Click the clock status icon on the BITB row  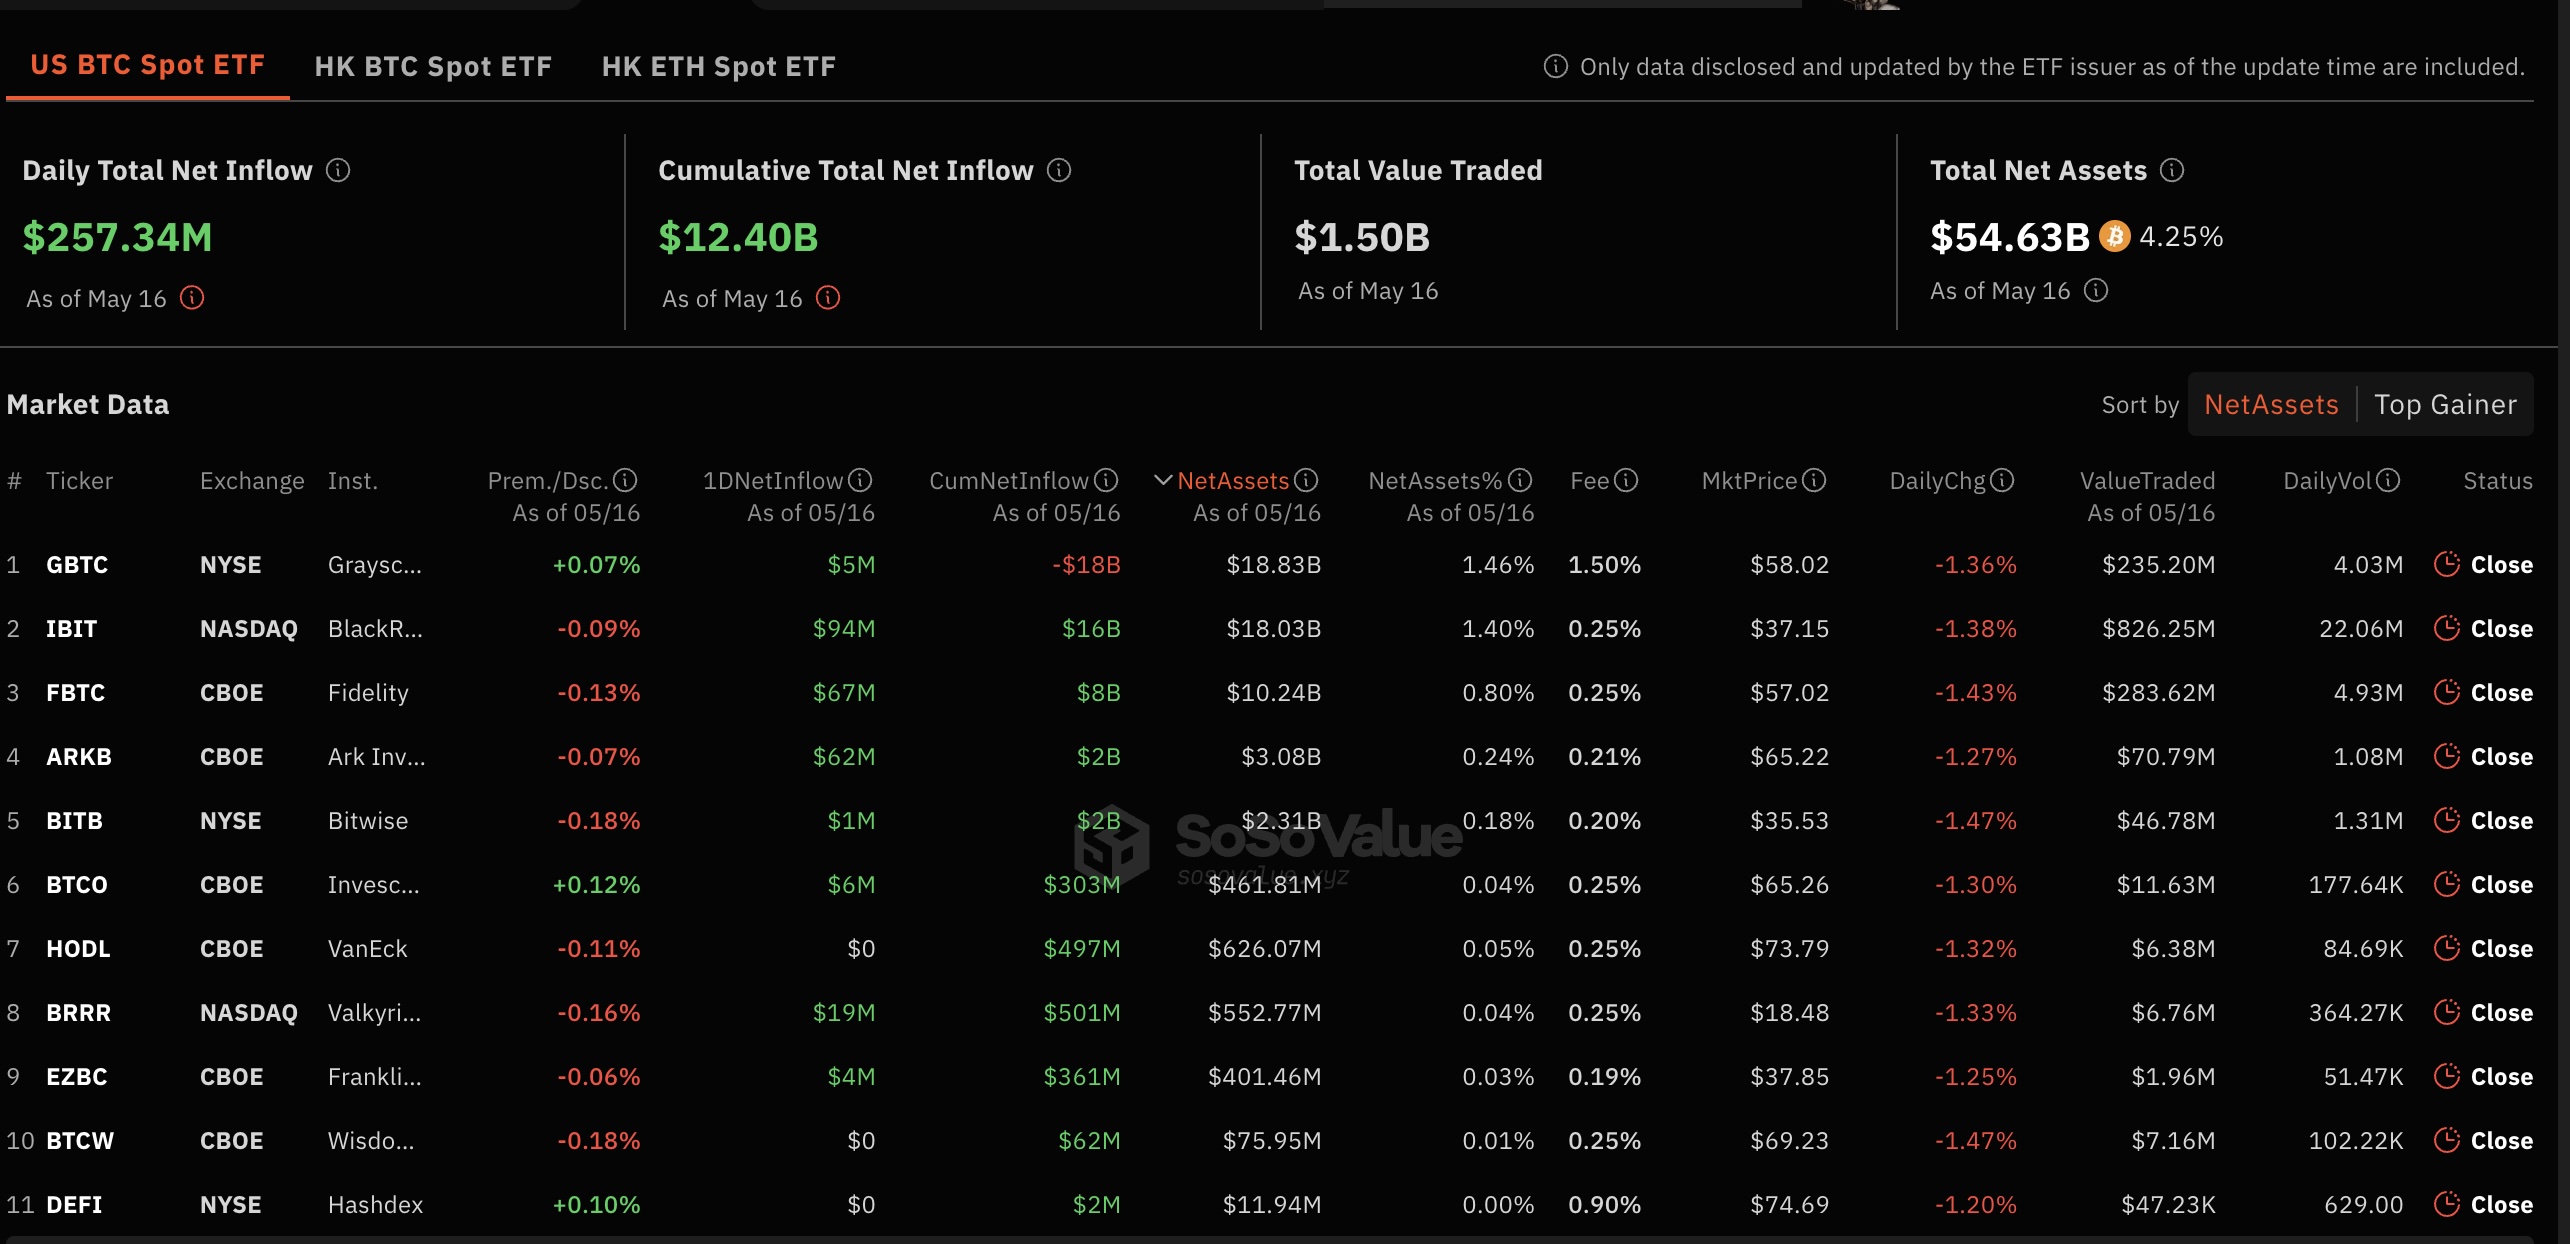[2447, 820]
